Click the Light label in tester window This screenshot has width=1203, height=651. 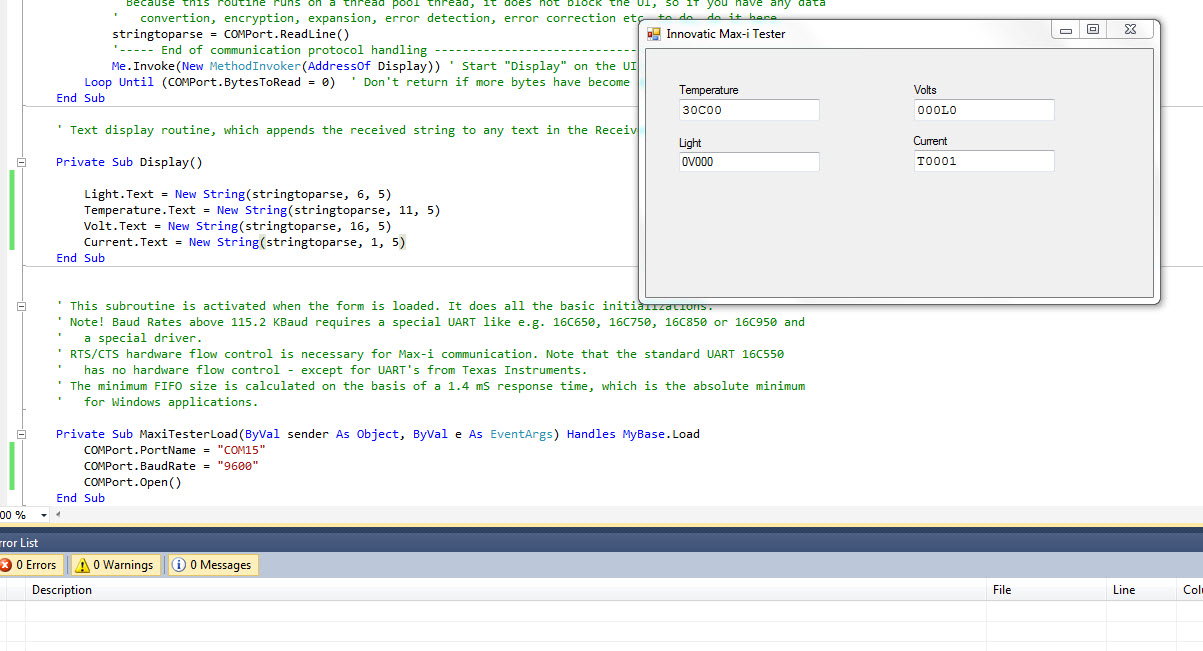pos(690,143)
